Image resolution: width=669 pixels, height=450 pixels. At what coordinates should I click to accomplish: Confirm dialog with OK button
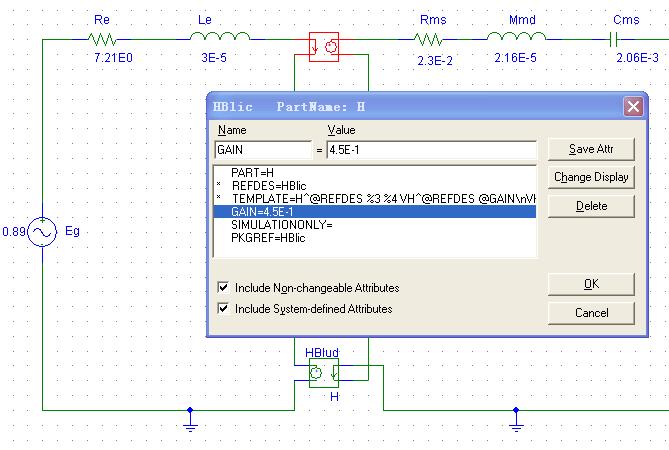coord(591,284)
